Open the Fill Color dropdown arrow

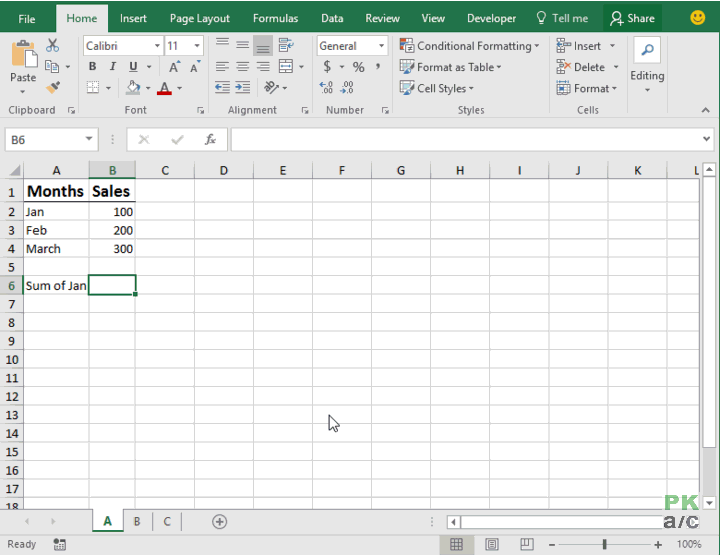coord(148,88)
